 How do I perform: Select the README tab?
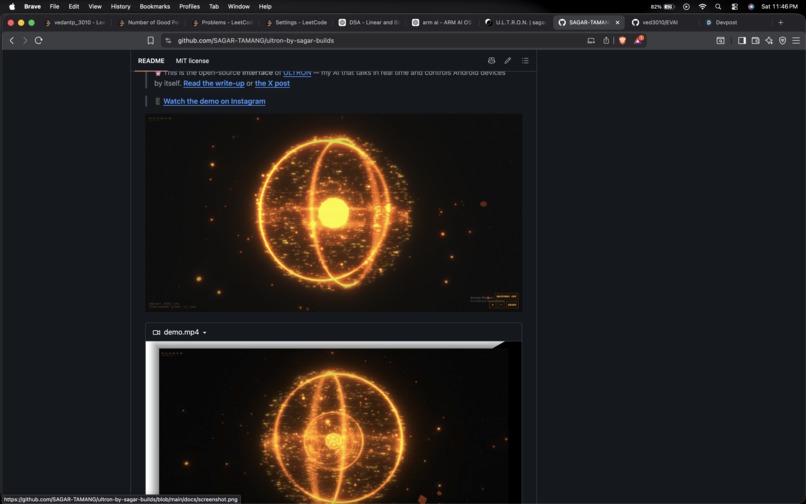[151, 61]
